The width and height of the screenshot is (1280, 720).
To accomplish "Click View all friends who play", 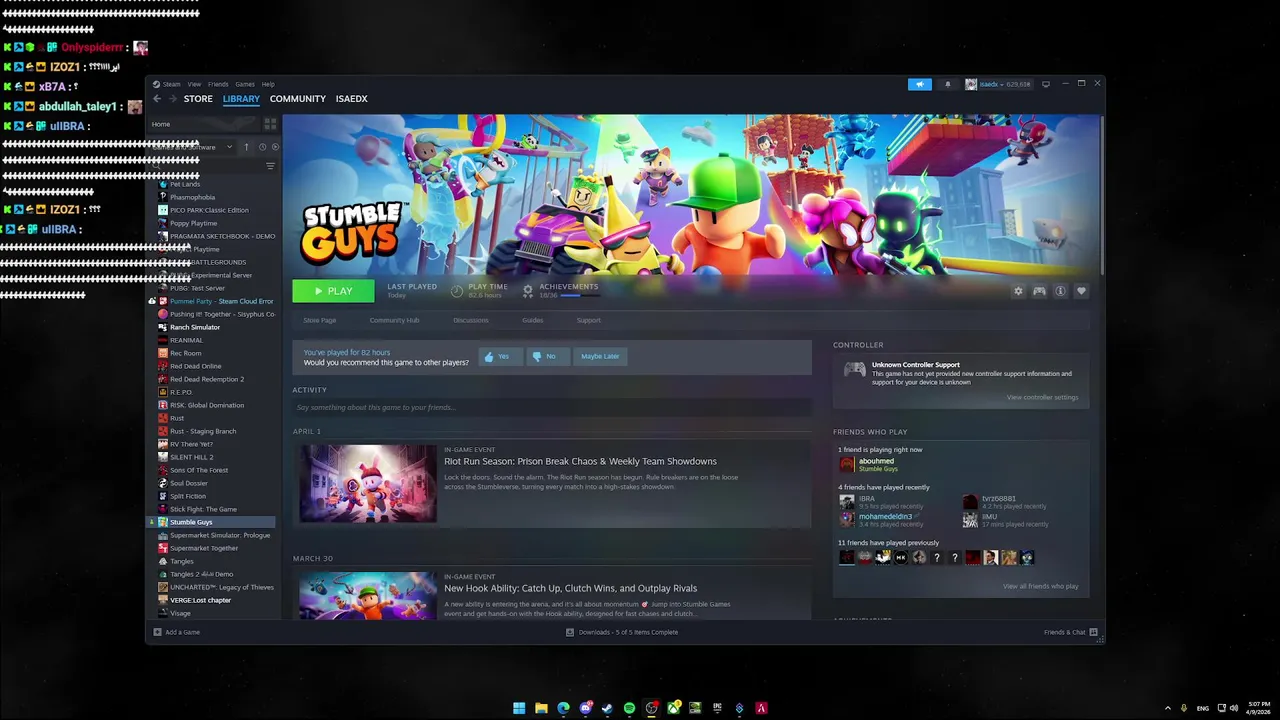I will point(1041,586).
